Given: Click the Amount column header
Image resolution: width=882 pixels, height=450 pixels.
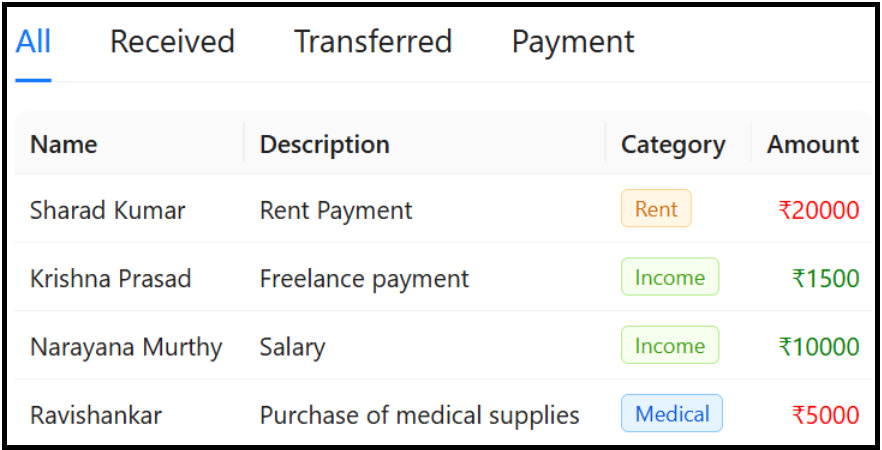Looking at the screenshot, I should tap(813, 144).
